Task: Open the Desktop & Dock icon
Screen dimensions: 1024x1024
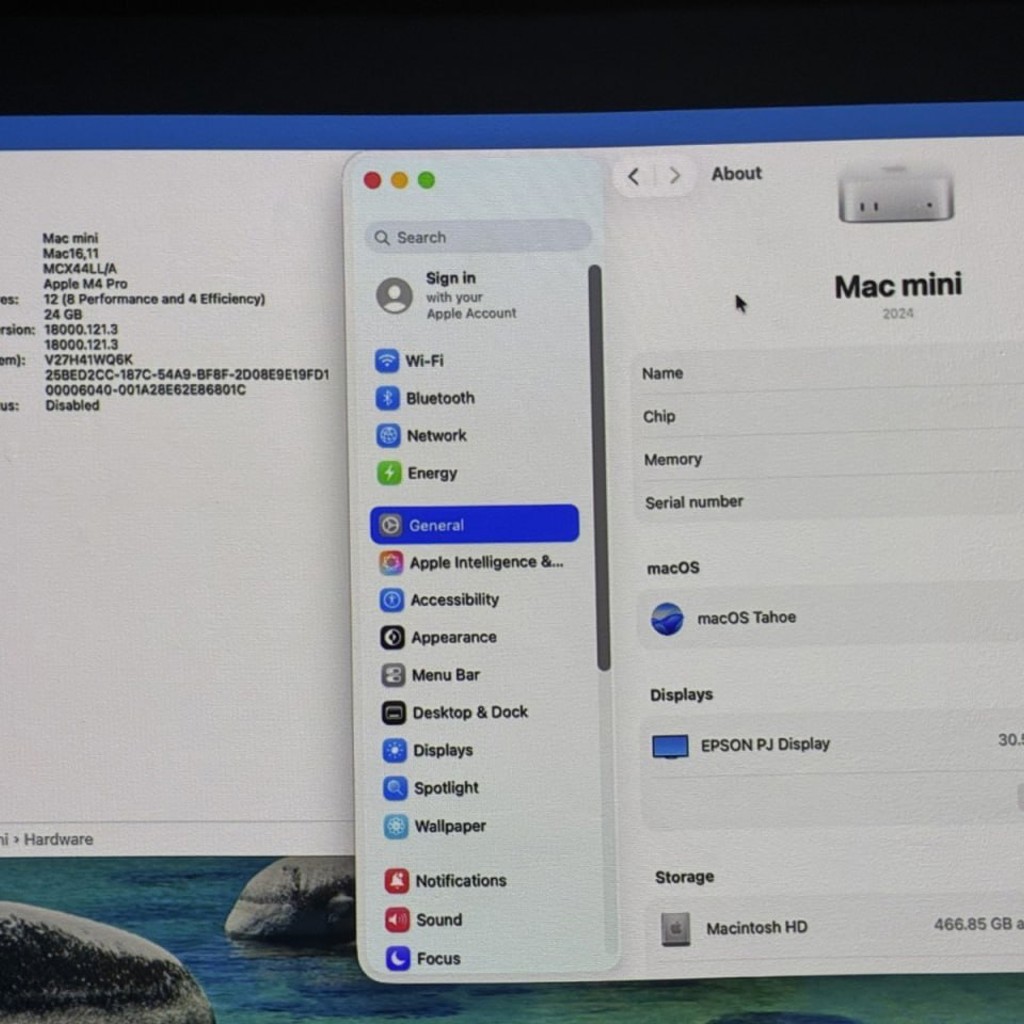Action: (394, 712)
